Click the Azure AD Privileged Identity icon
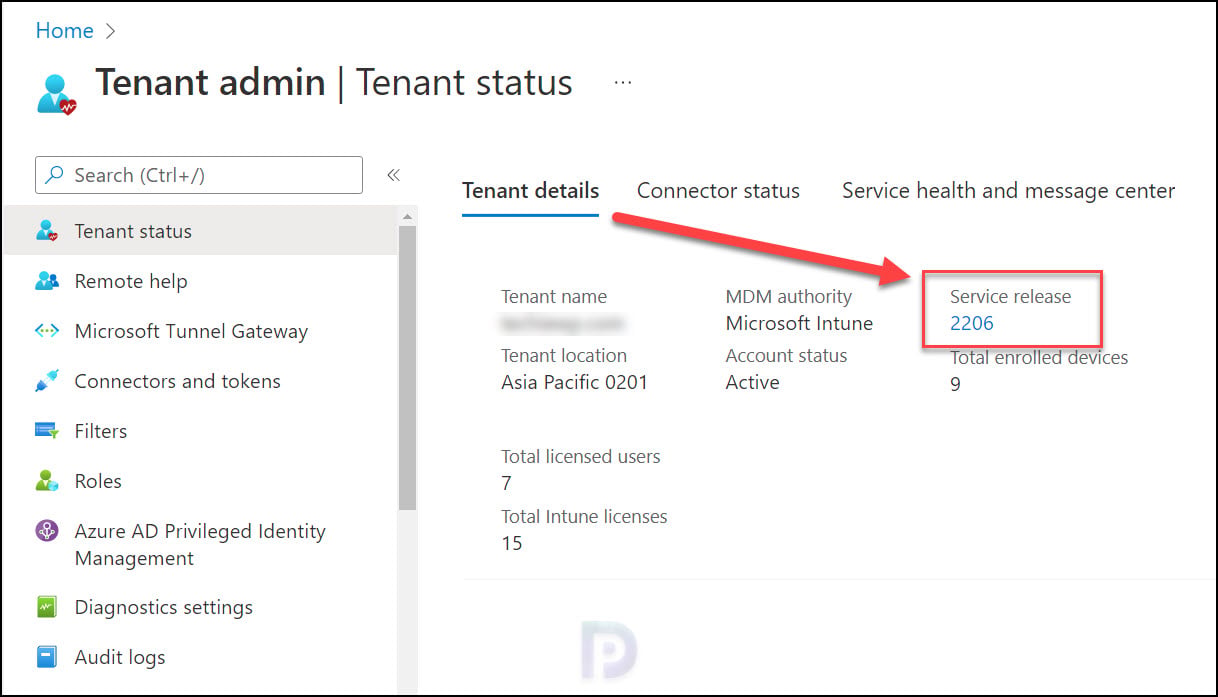This screenshot has width=1218, height=697. [47, 531]
